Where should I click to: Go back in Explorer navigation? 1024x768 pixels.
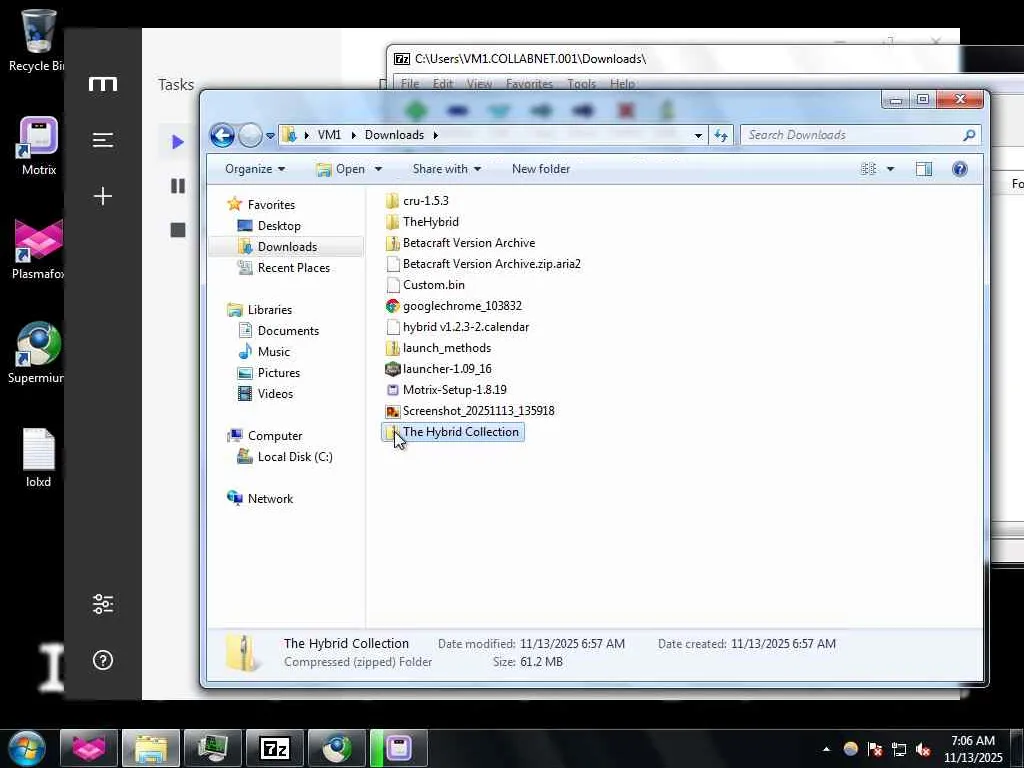point(222,135)
